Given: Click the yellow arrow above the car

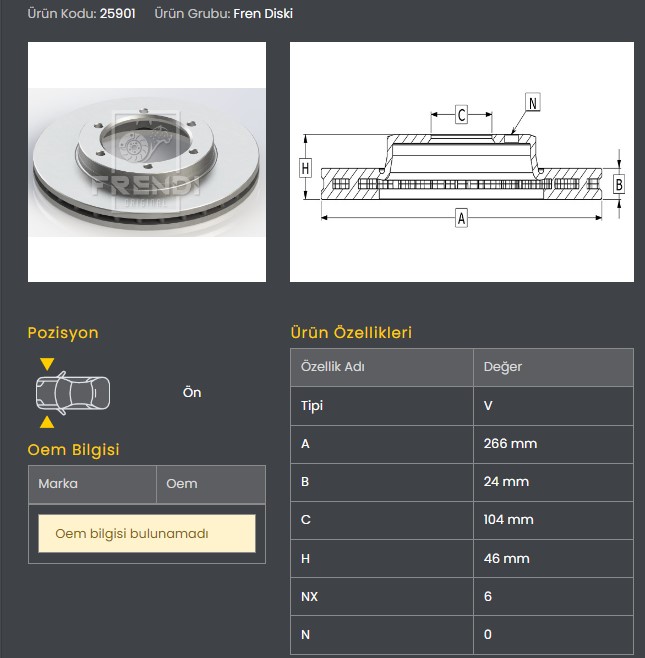Looking at the screenshot, I should (47, 364).
